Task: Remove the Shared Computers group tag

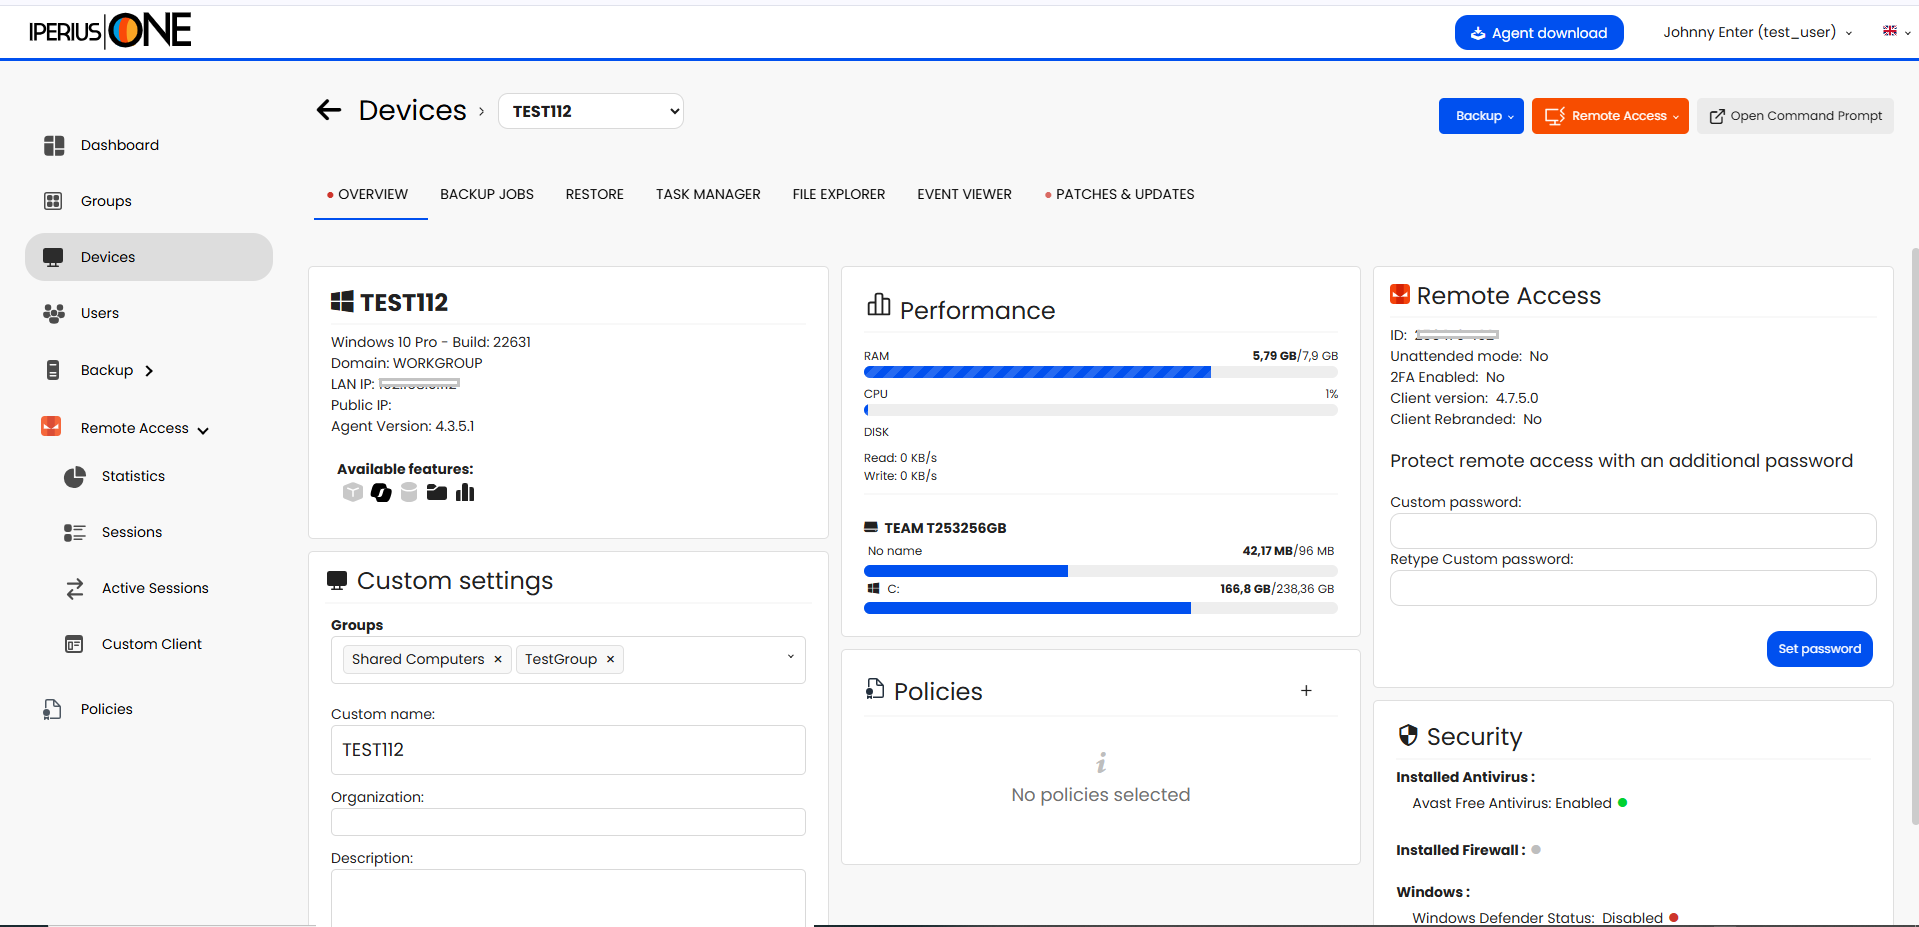Action: click(x=498, y=660)
